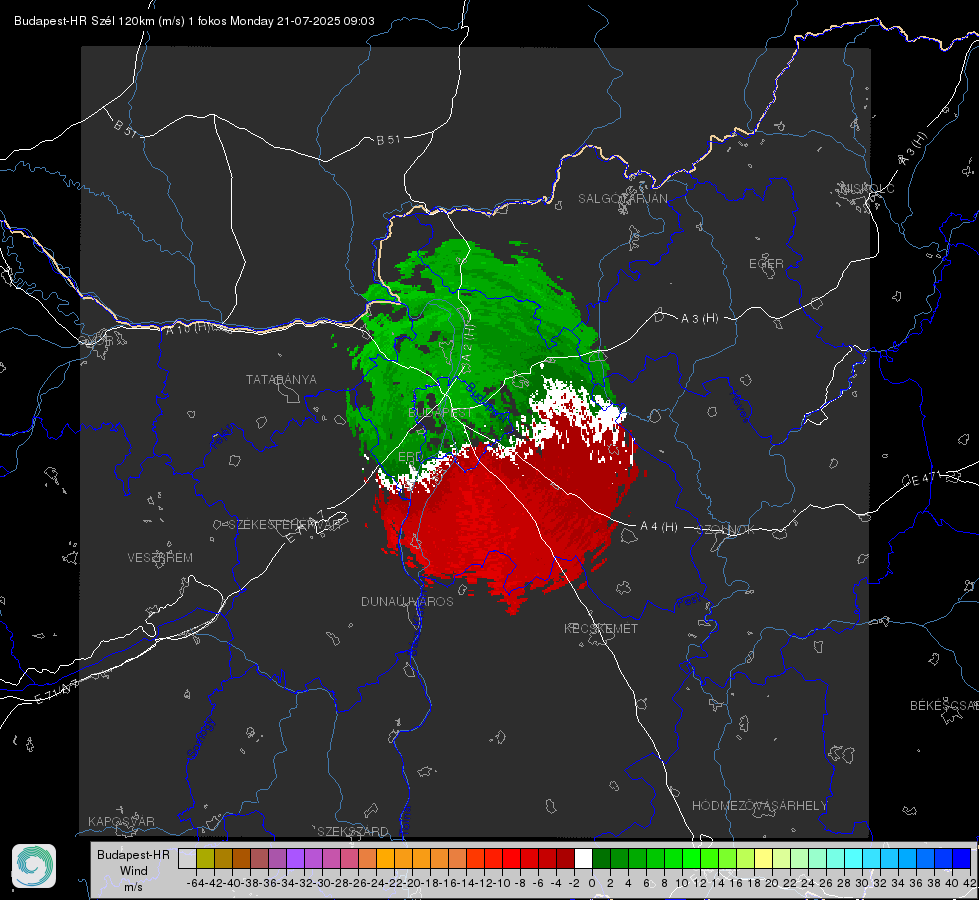Click the ÉRD town label
The width and height of the screenshot is (979, 900).
[x=410, y=457]
